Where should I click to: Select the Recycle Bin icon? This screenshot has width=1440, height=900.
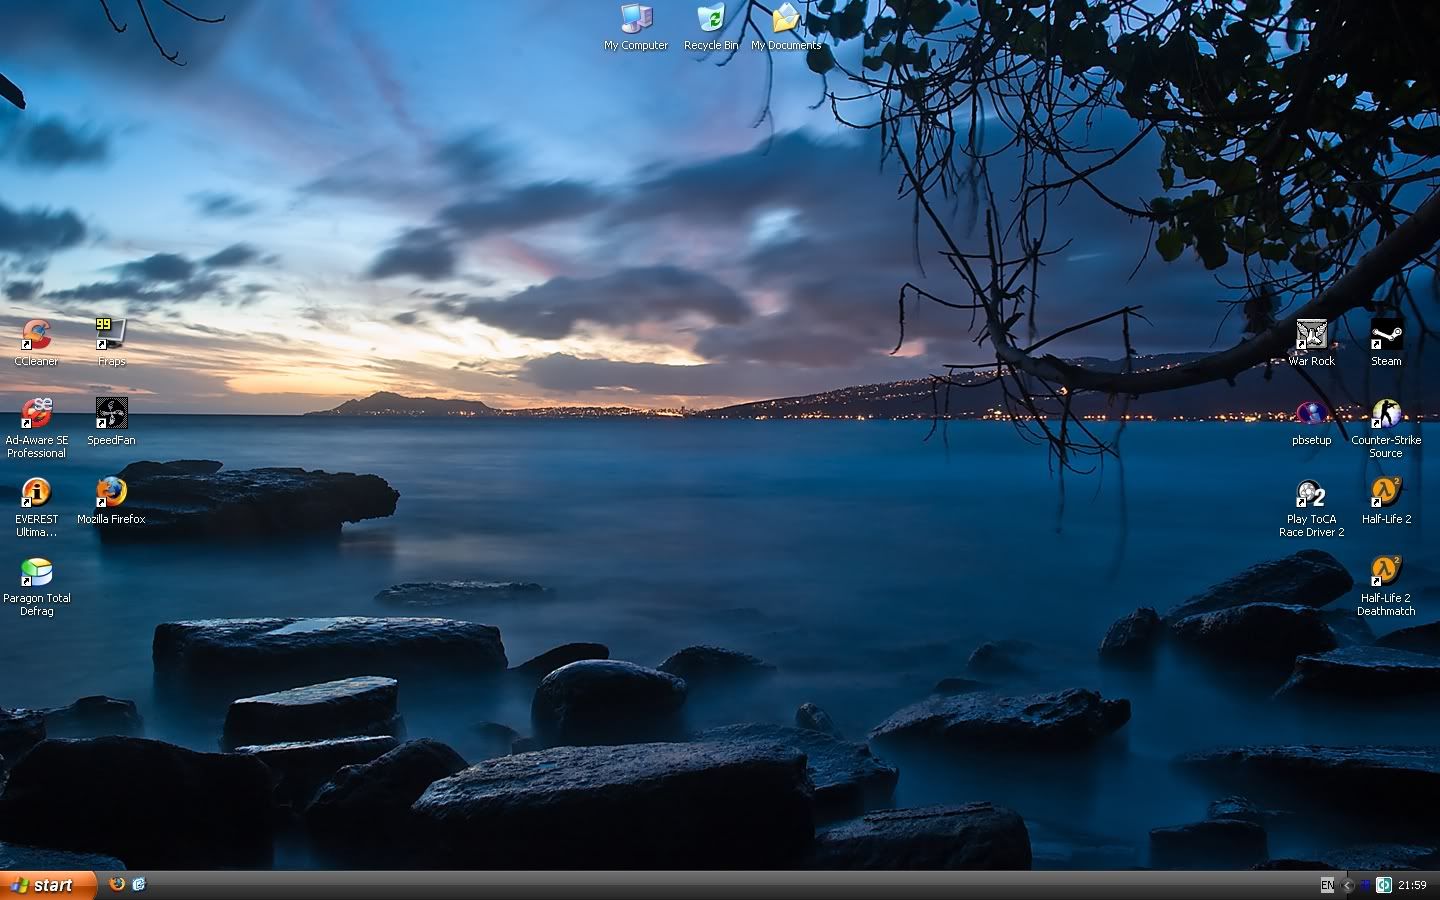[711, 18]
